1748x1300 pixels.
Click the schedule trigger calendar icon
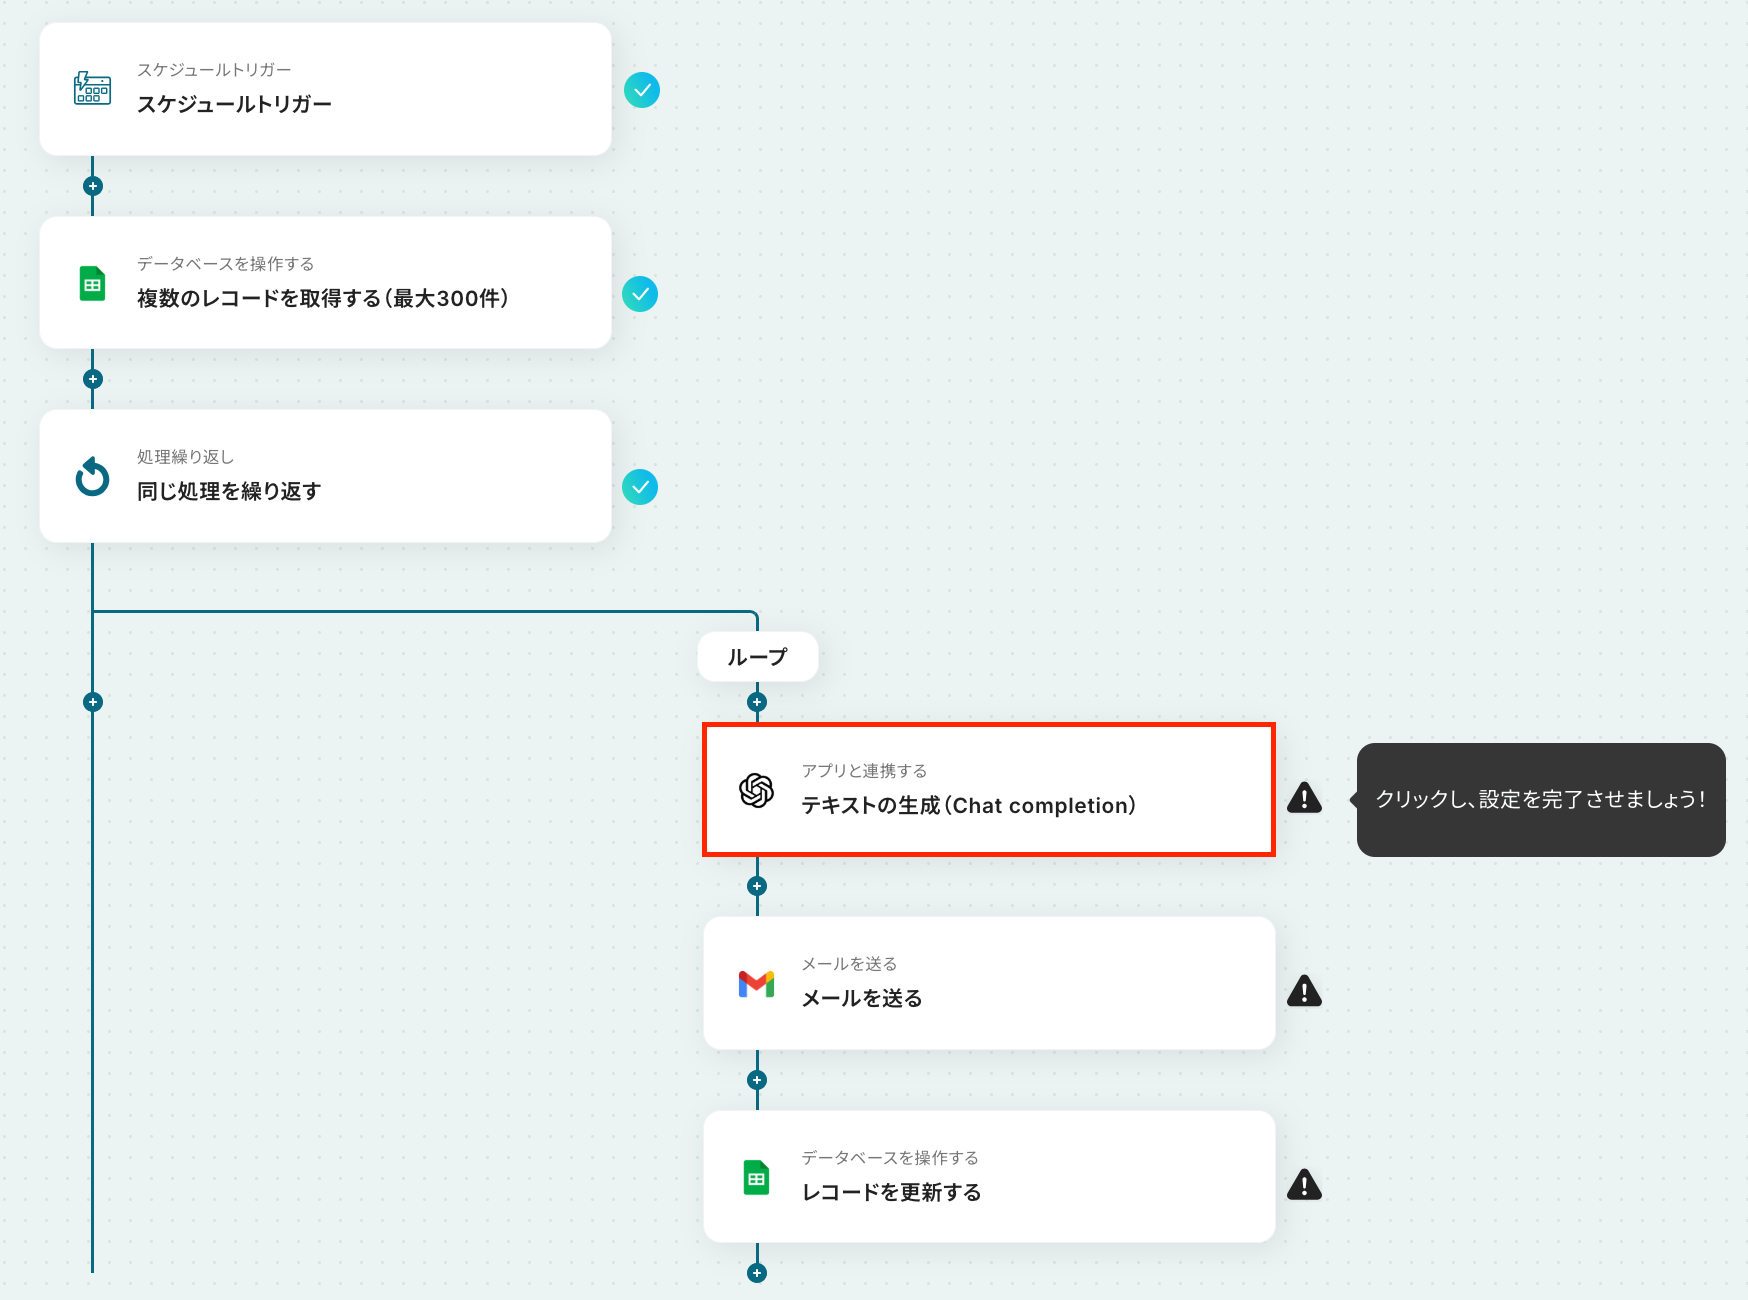pos(92,88)
